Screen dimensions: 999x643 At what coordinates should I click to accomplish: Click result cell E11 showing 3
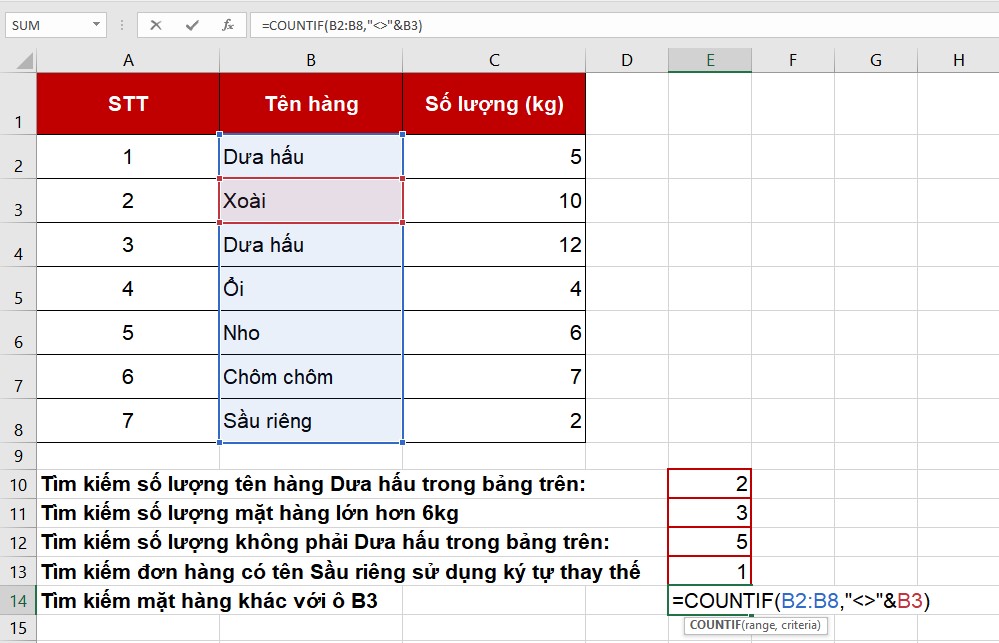tap(710, 512)
